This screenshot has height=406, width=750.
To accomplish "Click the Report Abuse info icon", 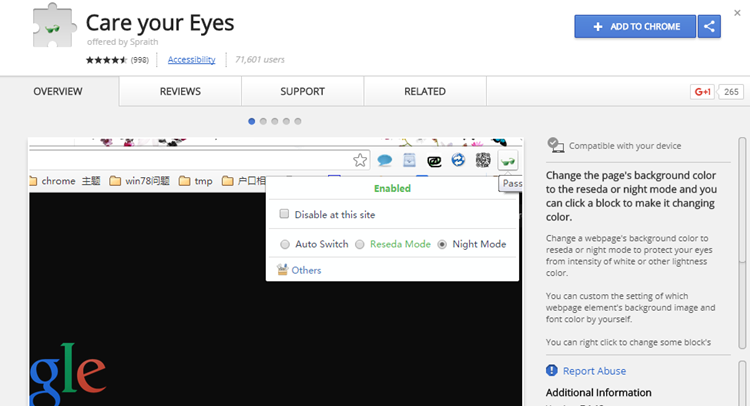I will 553,371.
